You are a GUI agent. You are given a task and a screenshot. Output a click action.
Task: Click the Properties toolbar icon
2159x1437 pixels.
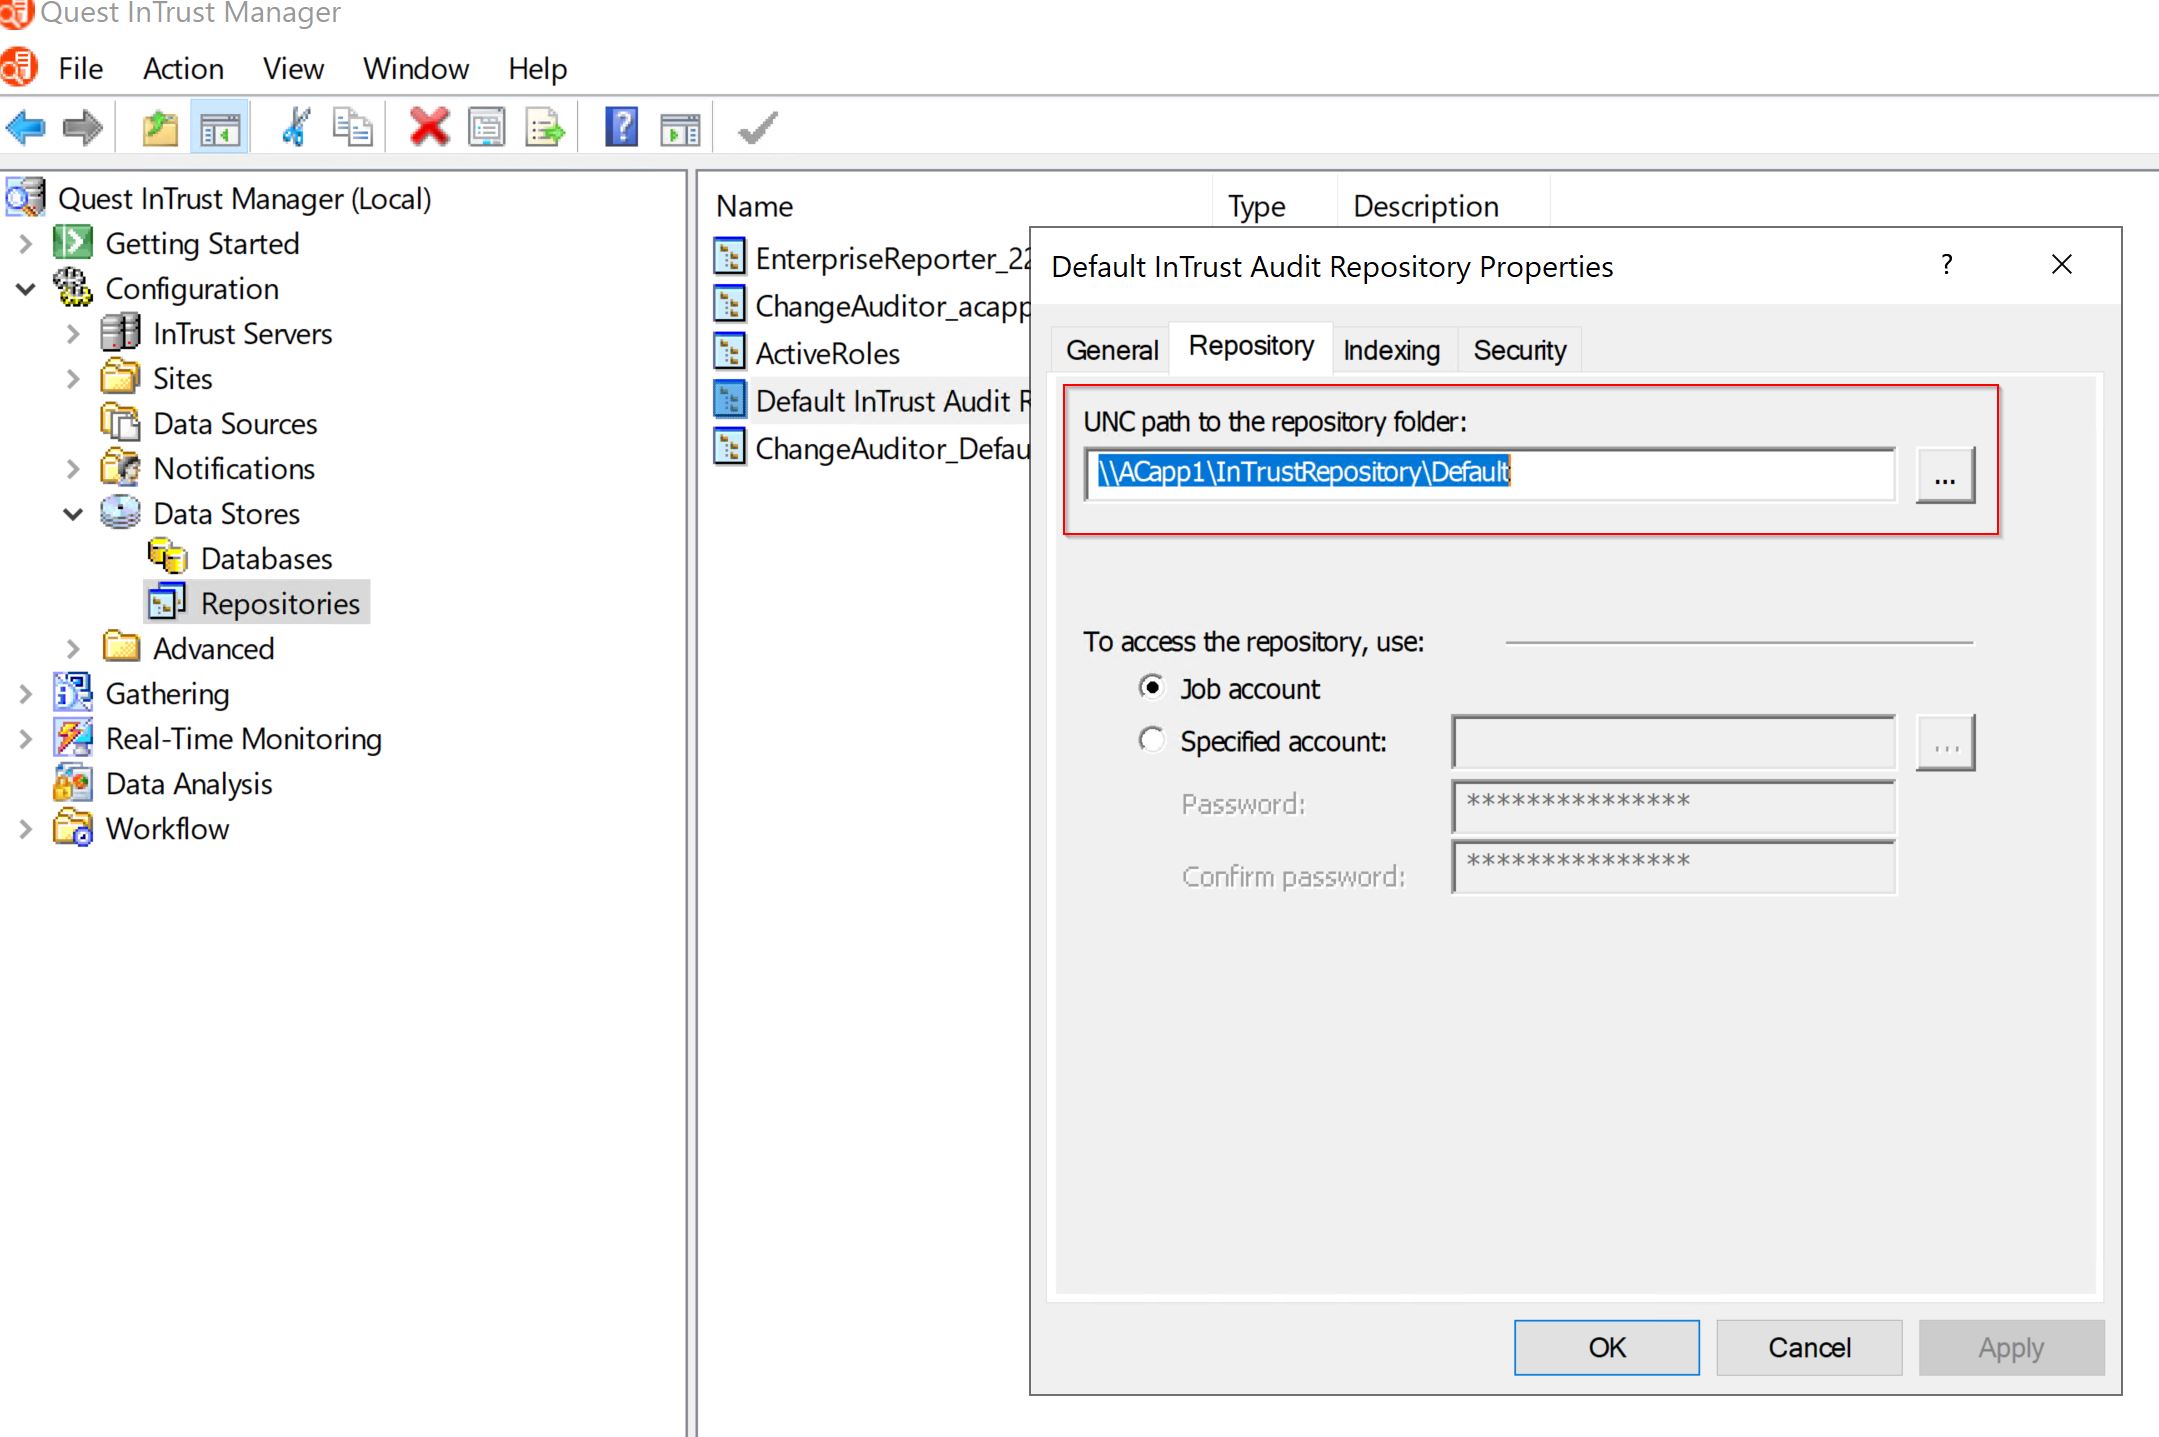(487, 128)
